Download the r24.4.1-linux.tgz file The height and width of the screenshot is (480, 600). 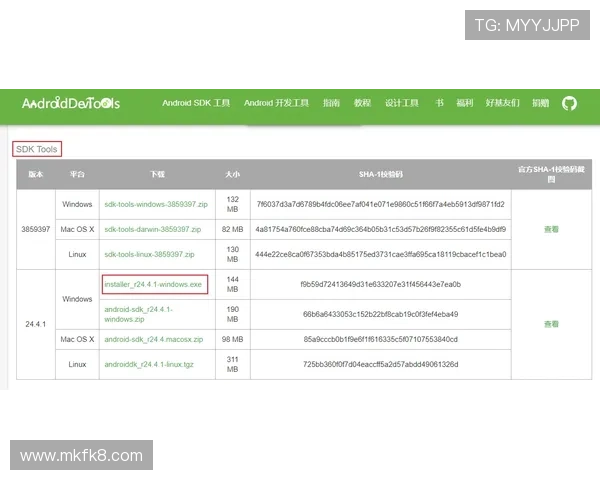(x=149, y=364)
